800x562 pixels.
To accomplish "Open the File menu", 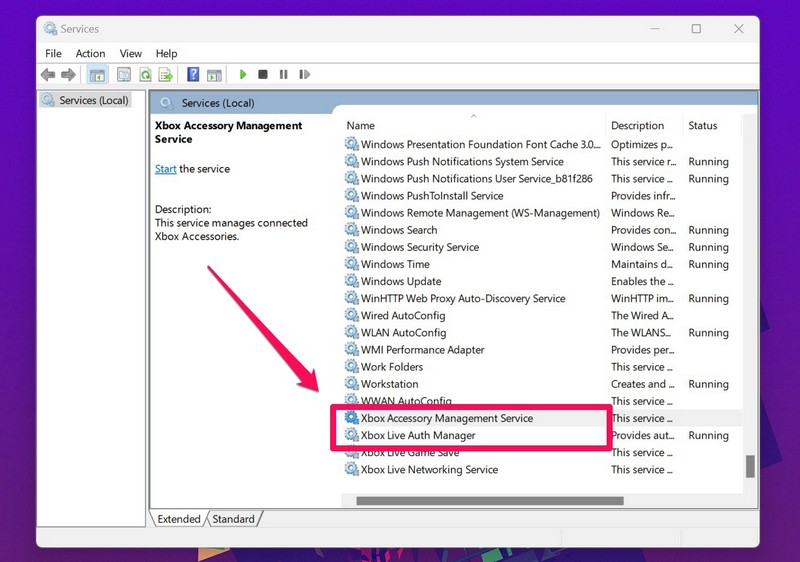I will click(53, 54).
